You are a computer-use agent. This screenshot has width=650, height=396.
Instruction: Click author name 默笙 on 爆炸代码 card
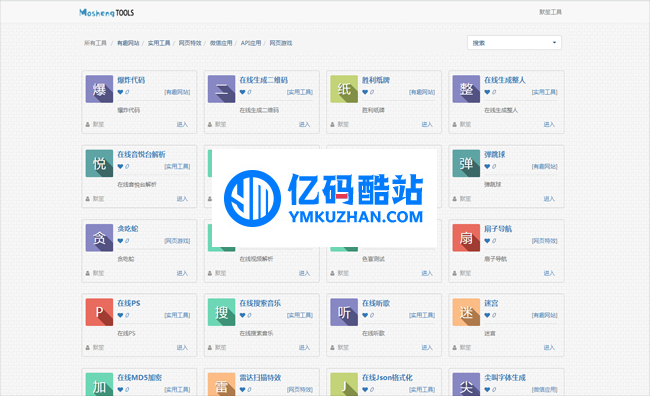click(x=99, y=124)
